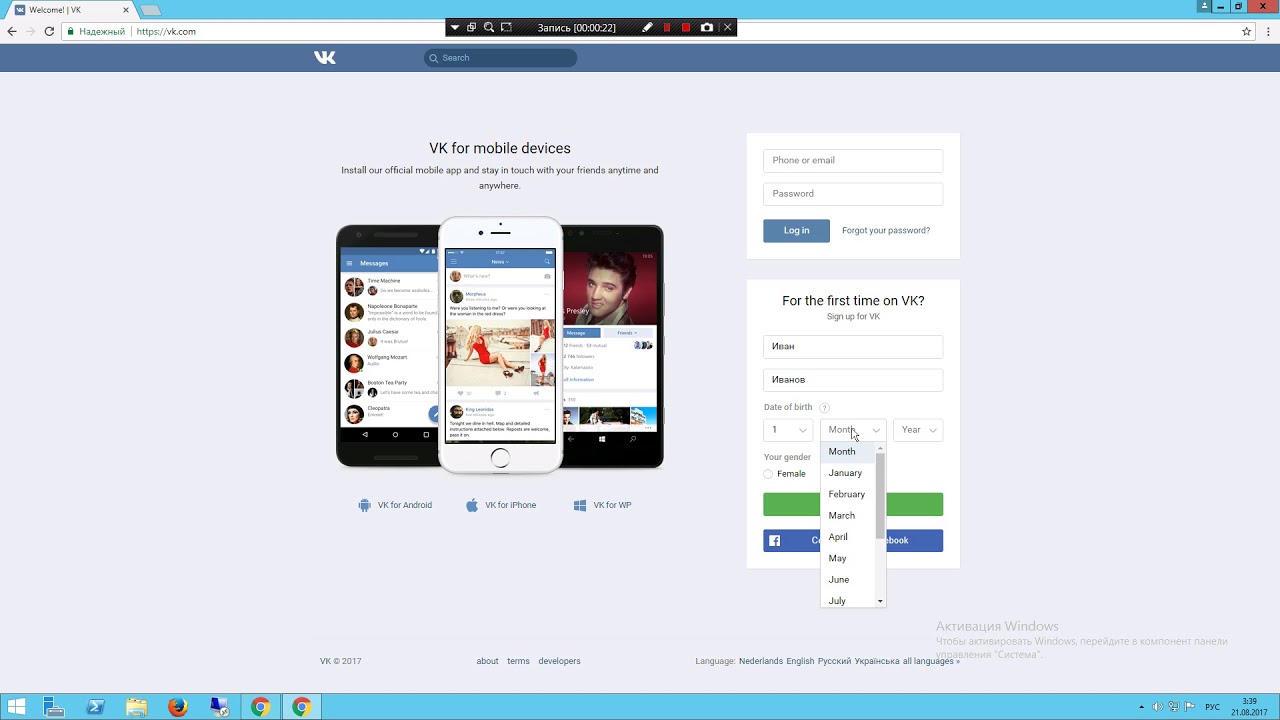Select the recorder pencil draw tool

pos(648,27)
